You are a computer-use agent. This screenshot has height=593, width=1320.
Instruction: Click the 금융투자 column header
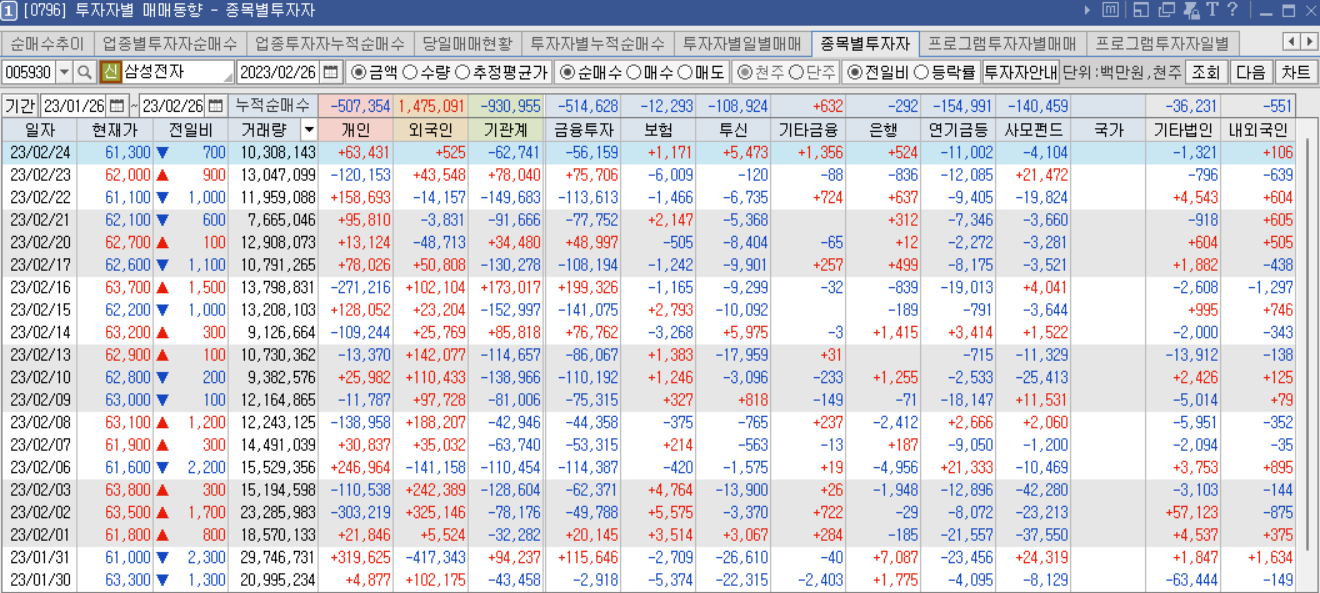pos(582,130)
